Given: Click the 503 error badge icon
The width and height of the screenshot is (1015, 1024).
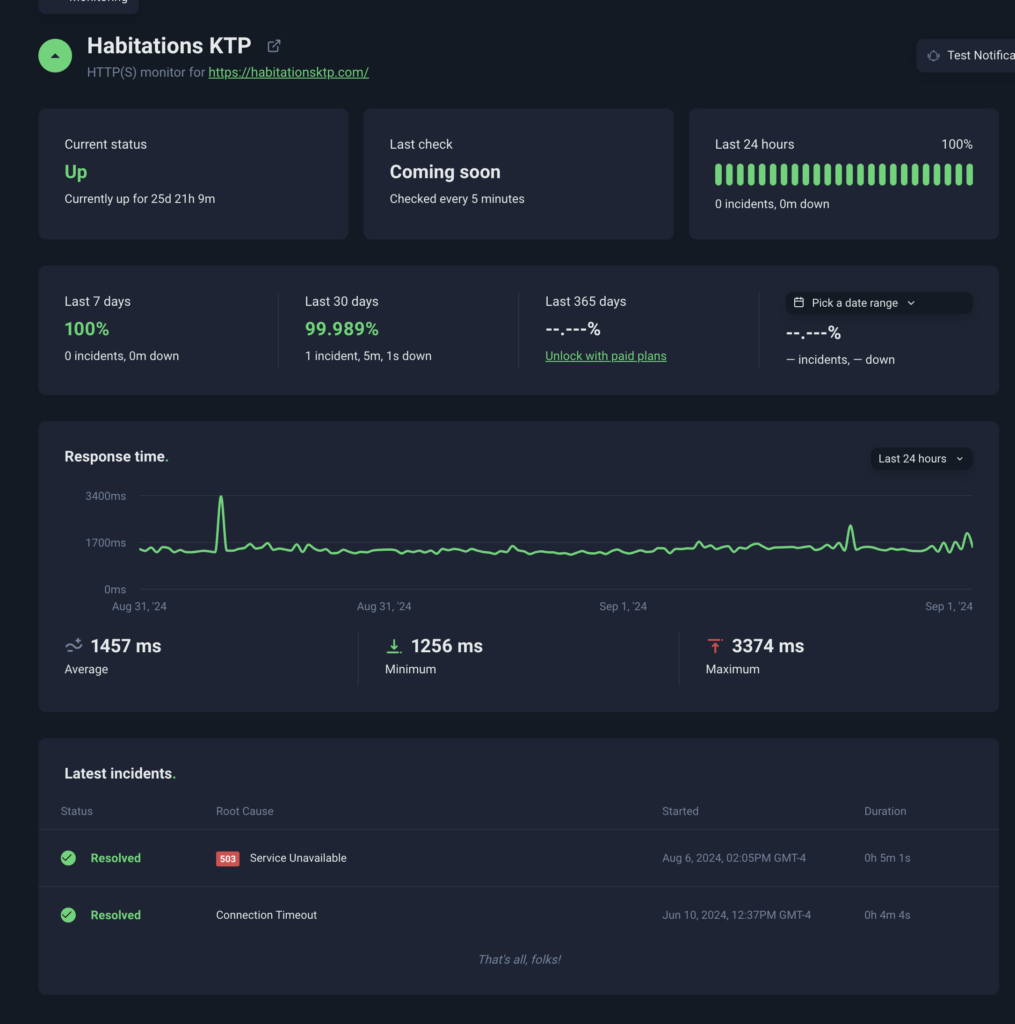Looking at the screenshot, I should (228, 859).
